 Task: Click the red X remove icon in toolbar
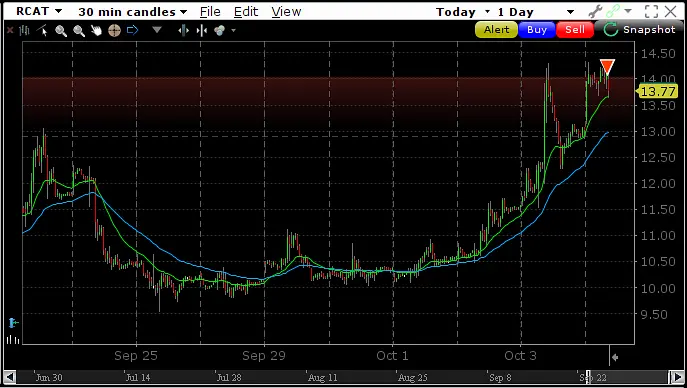tap(10, 30)
